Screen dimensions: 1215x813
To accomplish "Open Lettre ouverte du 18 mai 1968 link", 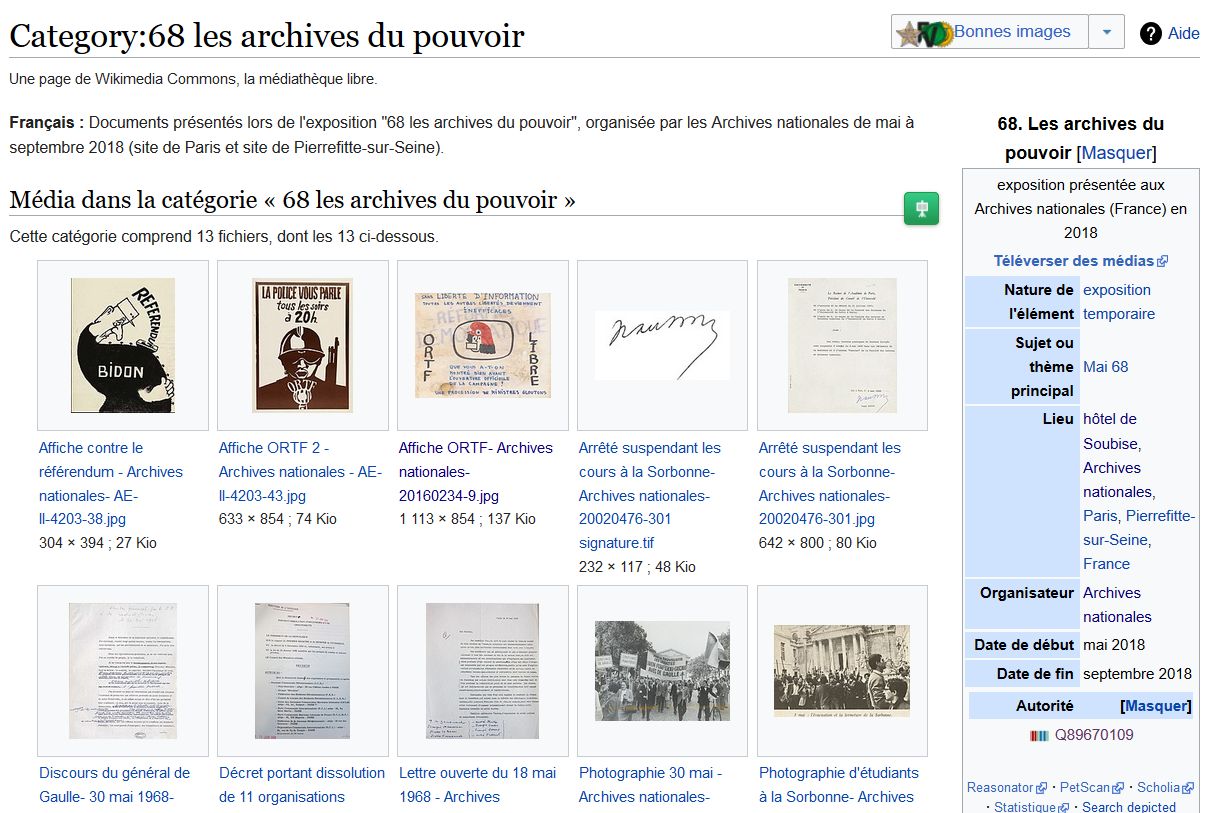I will 478,785.
